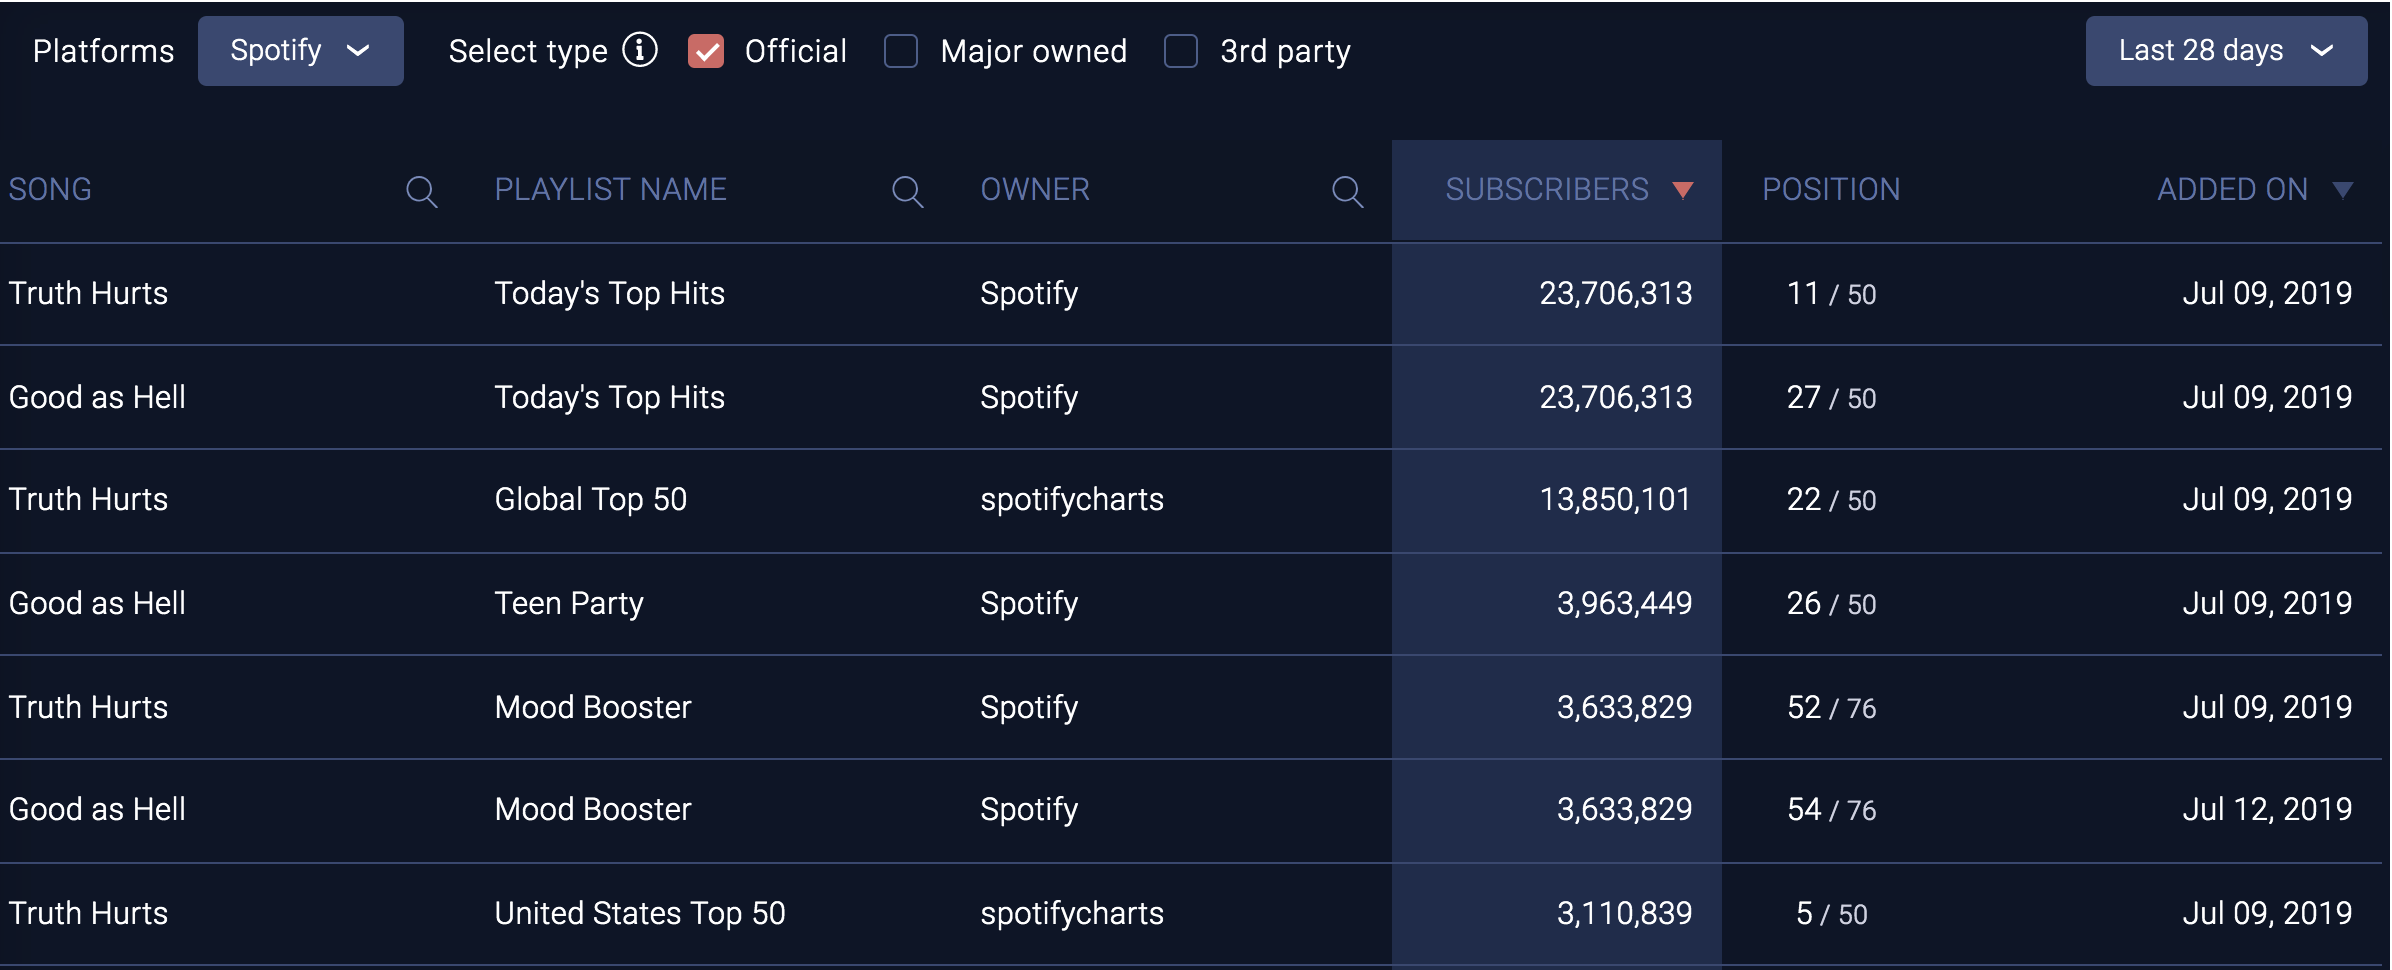2392x970 pixels.
Task: Click subscriber count 3,110,839
Action: click(x=1624, y=913)
